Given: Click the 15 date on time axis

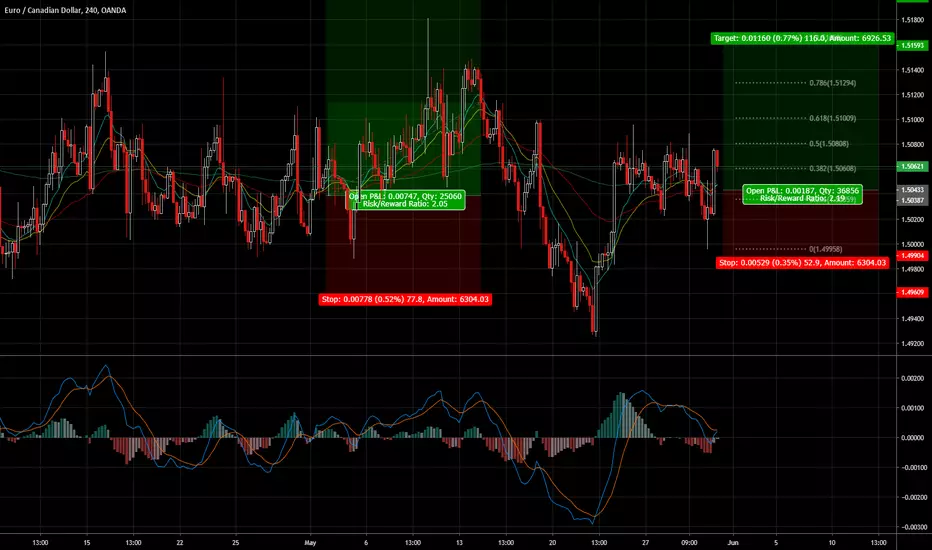Looking at the screenshot, I should point(87,542).
